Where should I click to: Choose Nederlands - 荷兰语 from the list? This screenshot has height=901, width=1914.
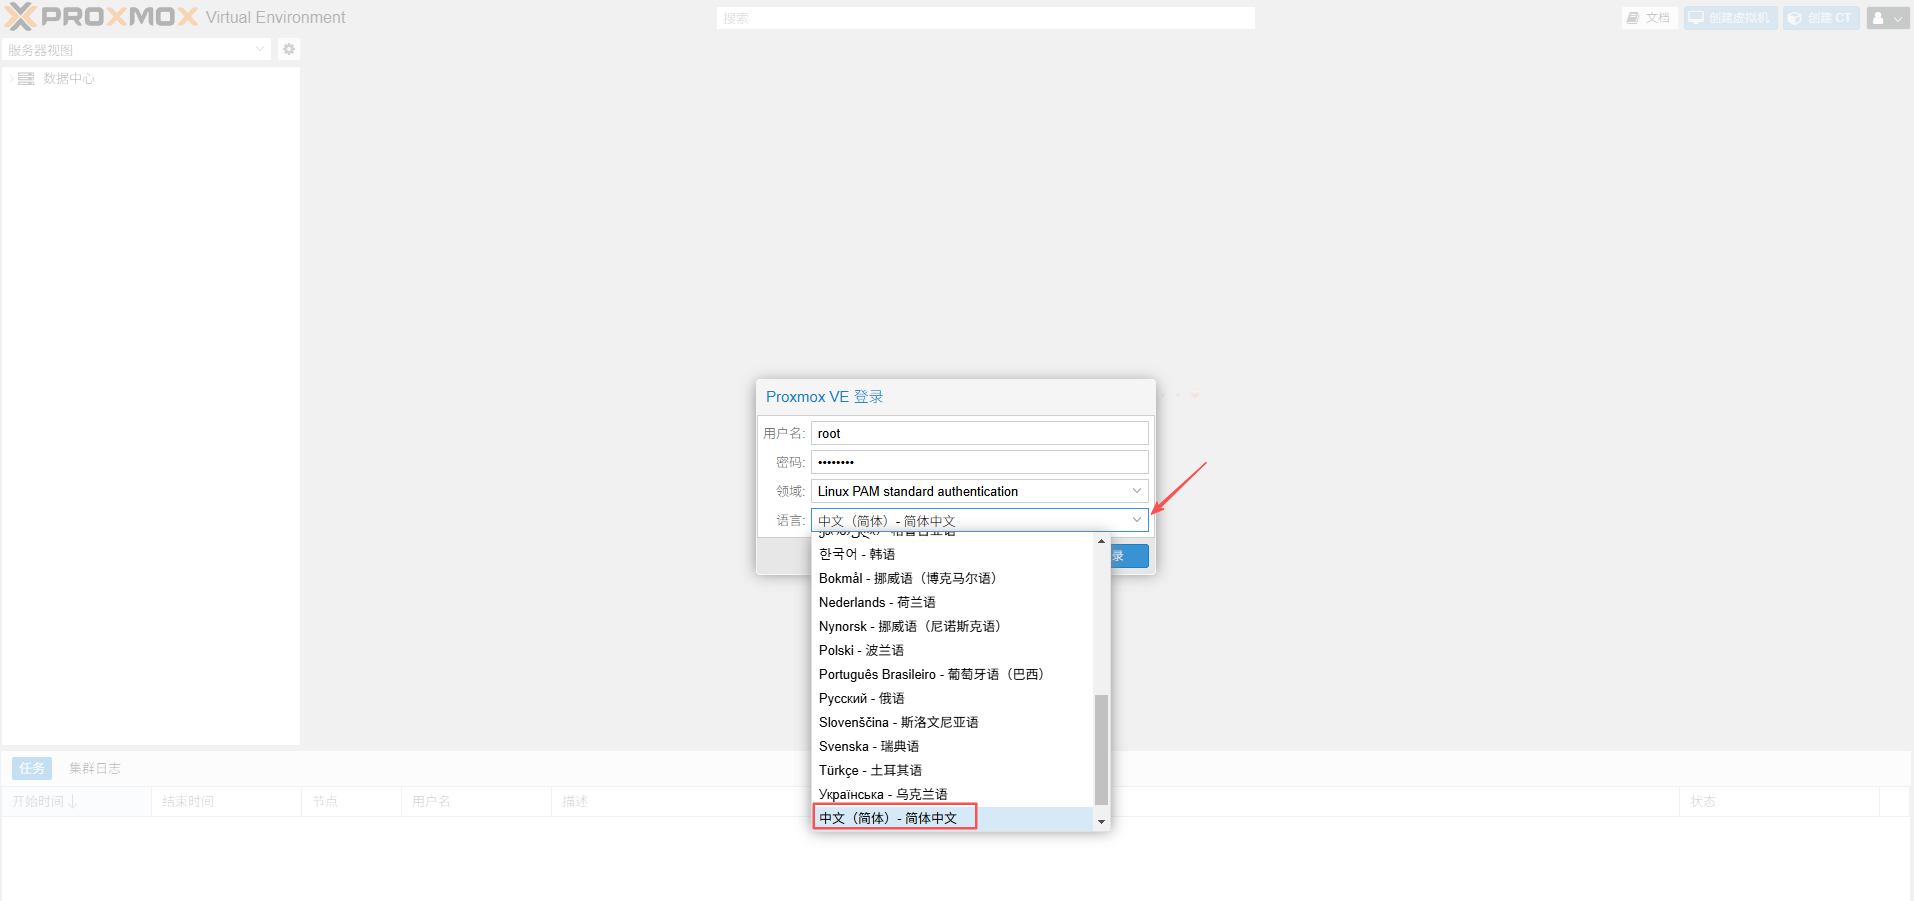tap(953, 602)
